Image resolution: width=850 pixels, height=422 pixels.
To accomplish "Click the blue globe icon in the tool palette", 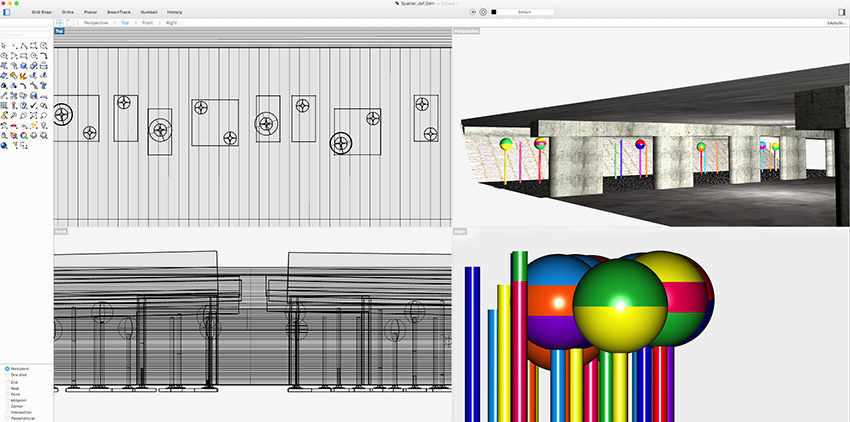I will coord(5,145).
